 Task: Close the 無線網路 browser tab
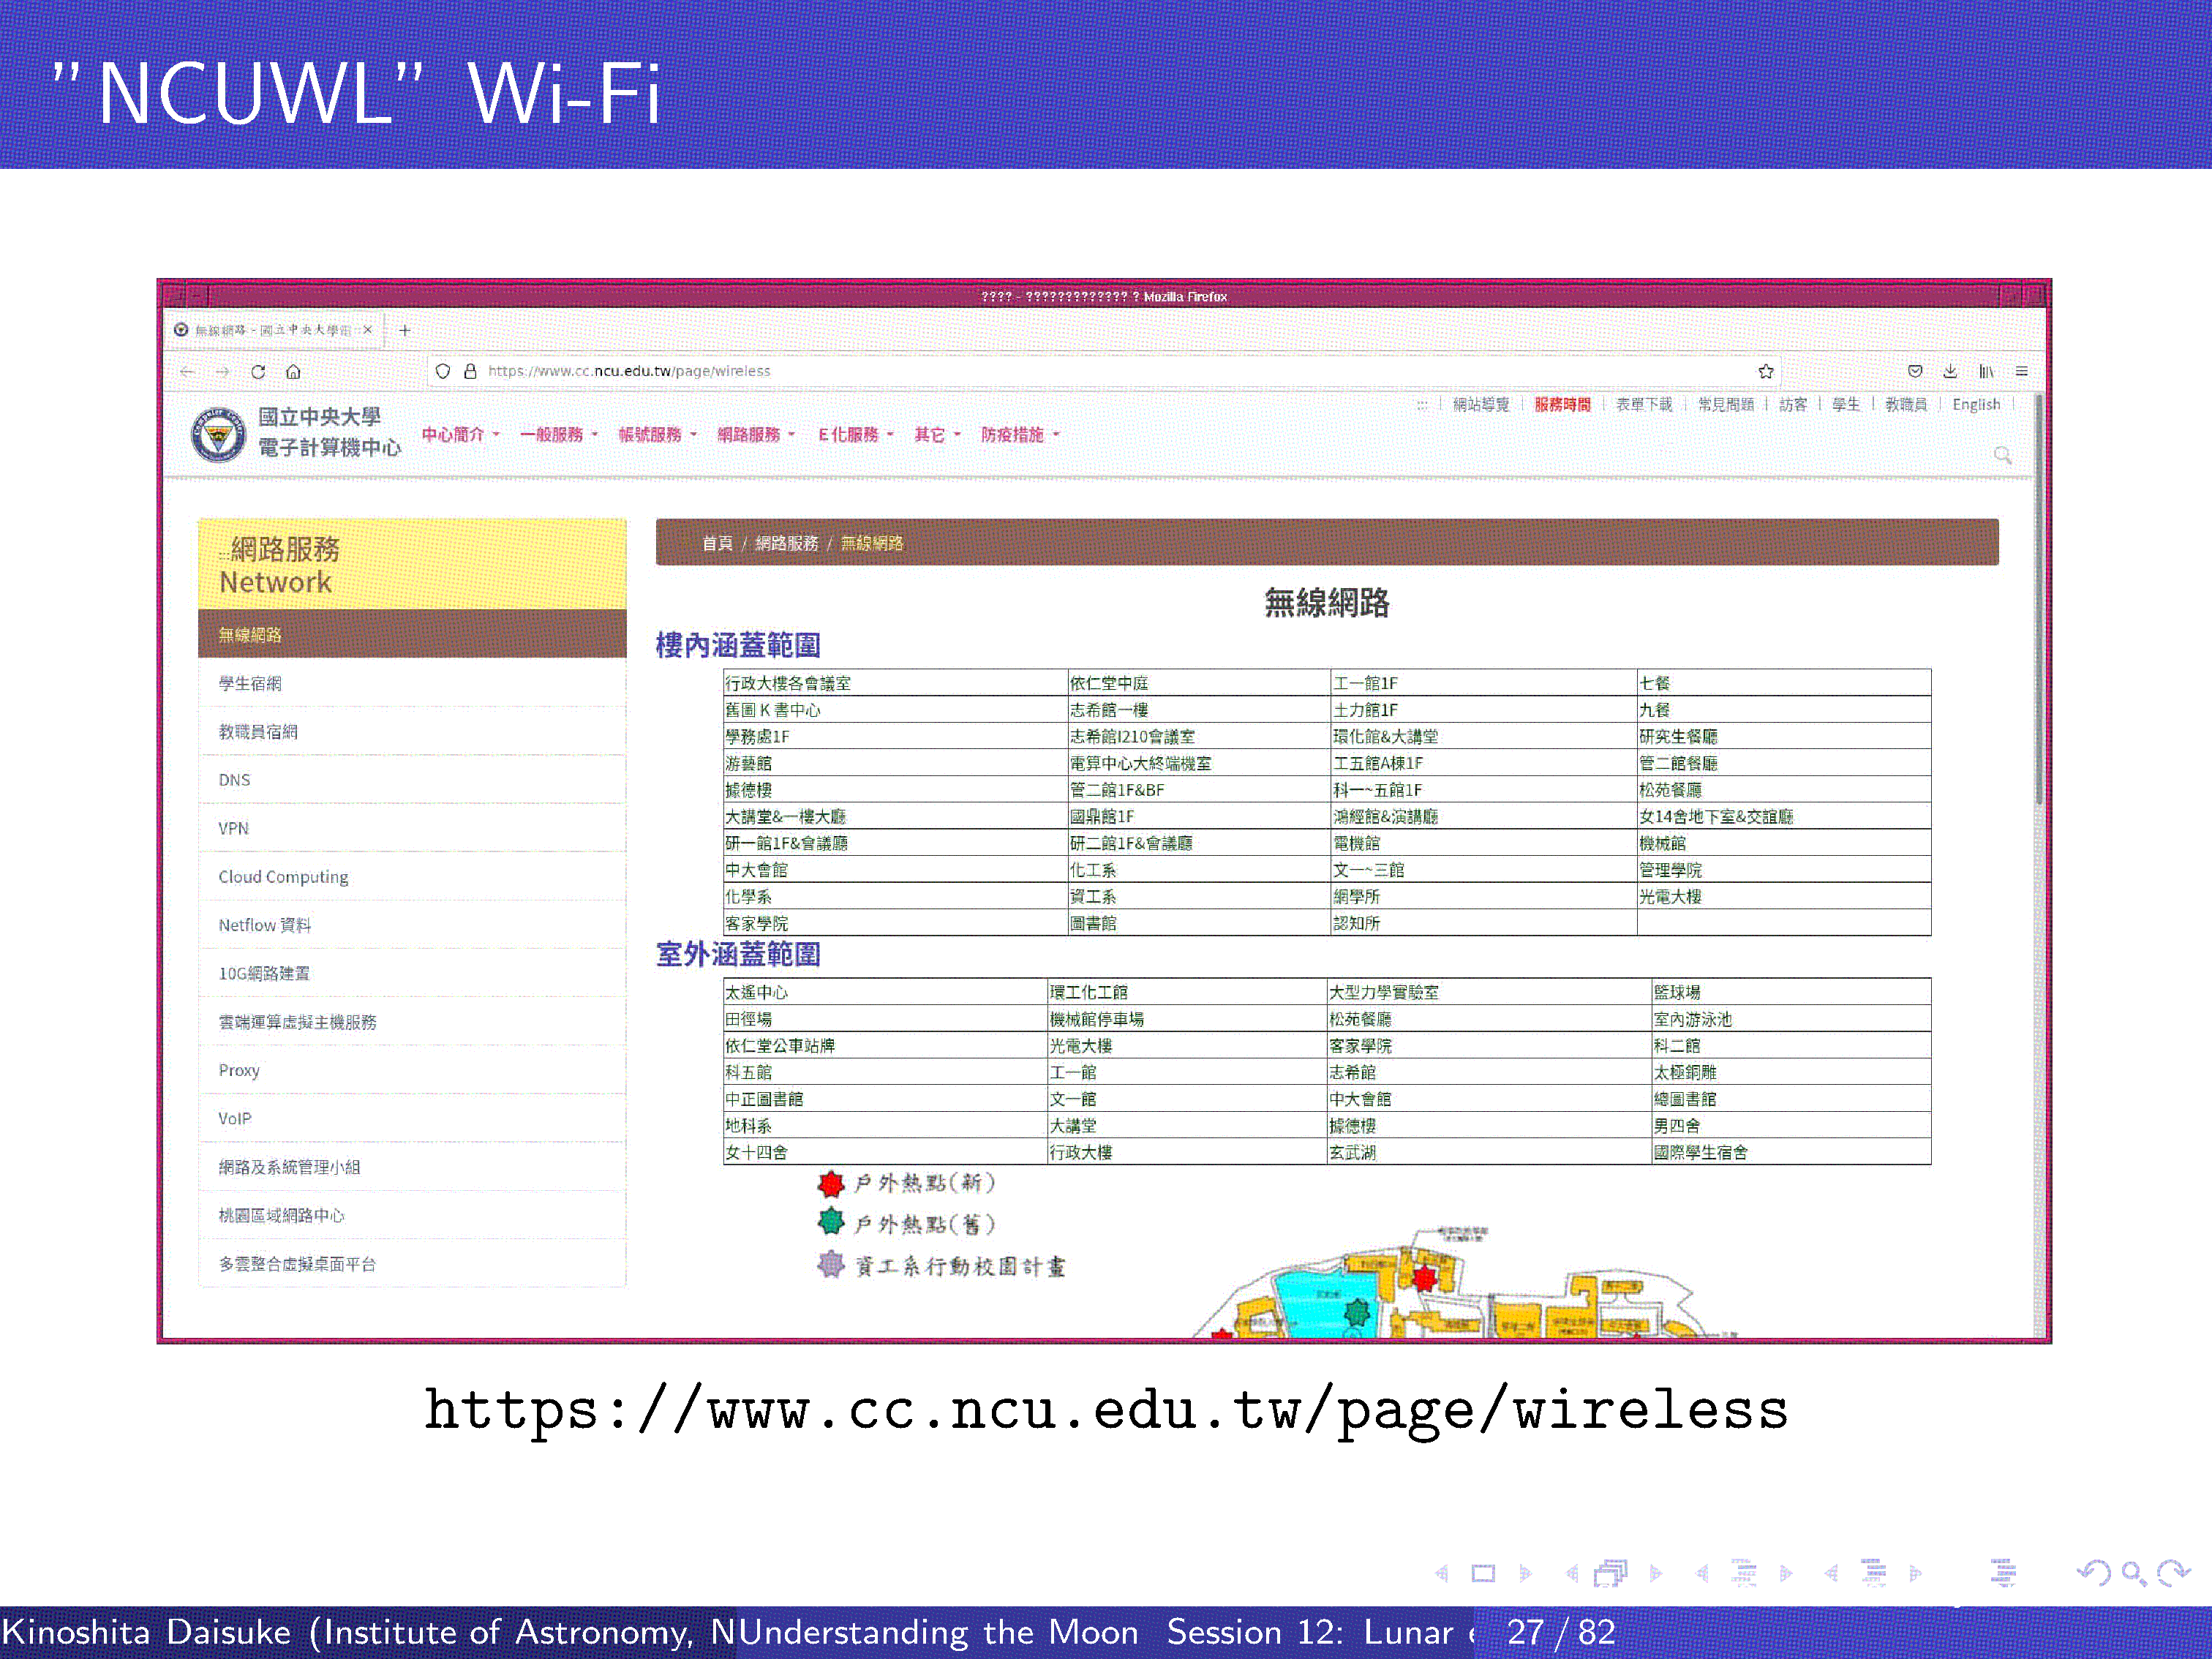pos(367,330)
